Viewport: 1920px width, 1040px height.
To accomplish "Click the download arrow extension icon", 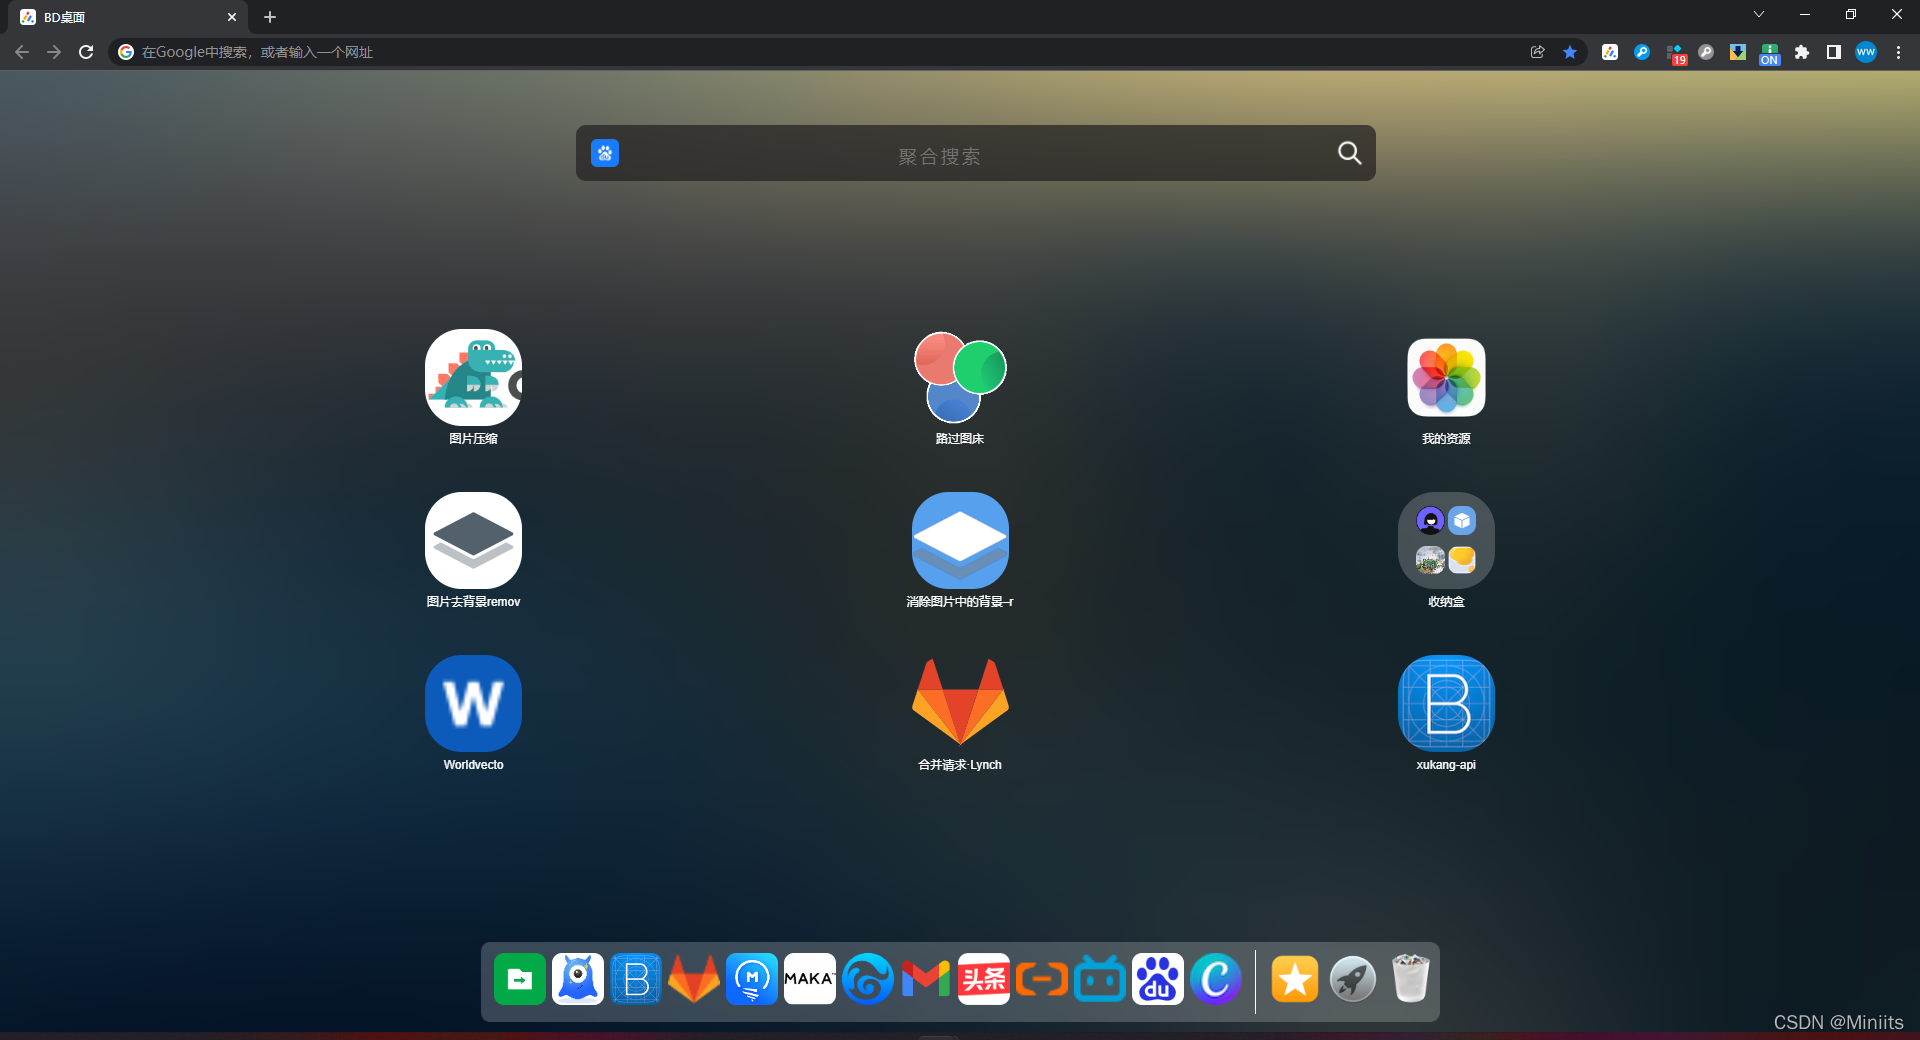I will pos(1738,52).
